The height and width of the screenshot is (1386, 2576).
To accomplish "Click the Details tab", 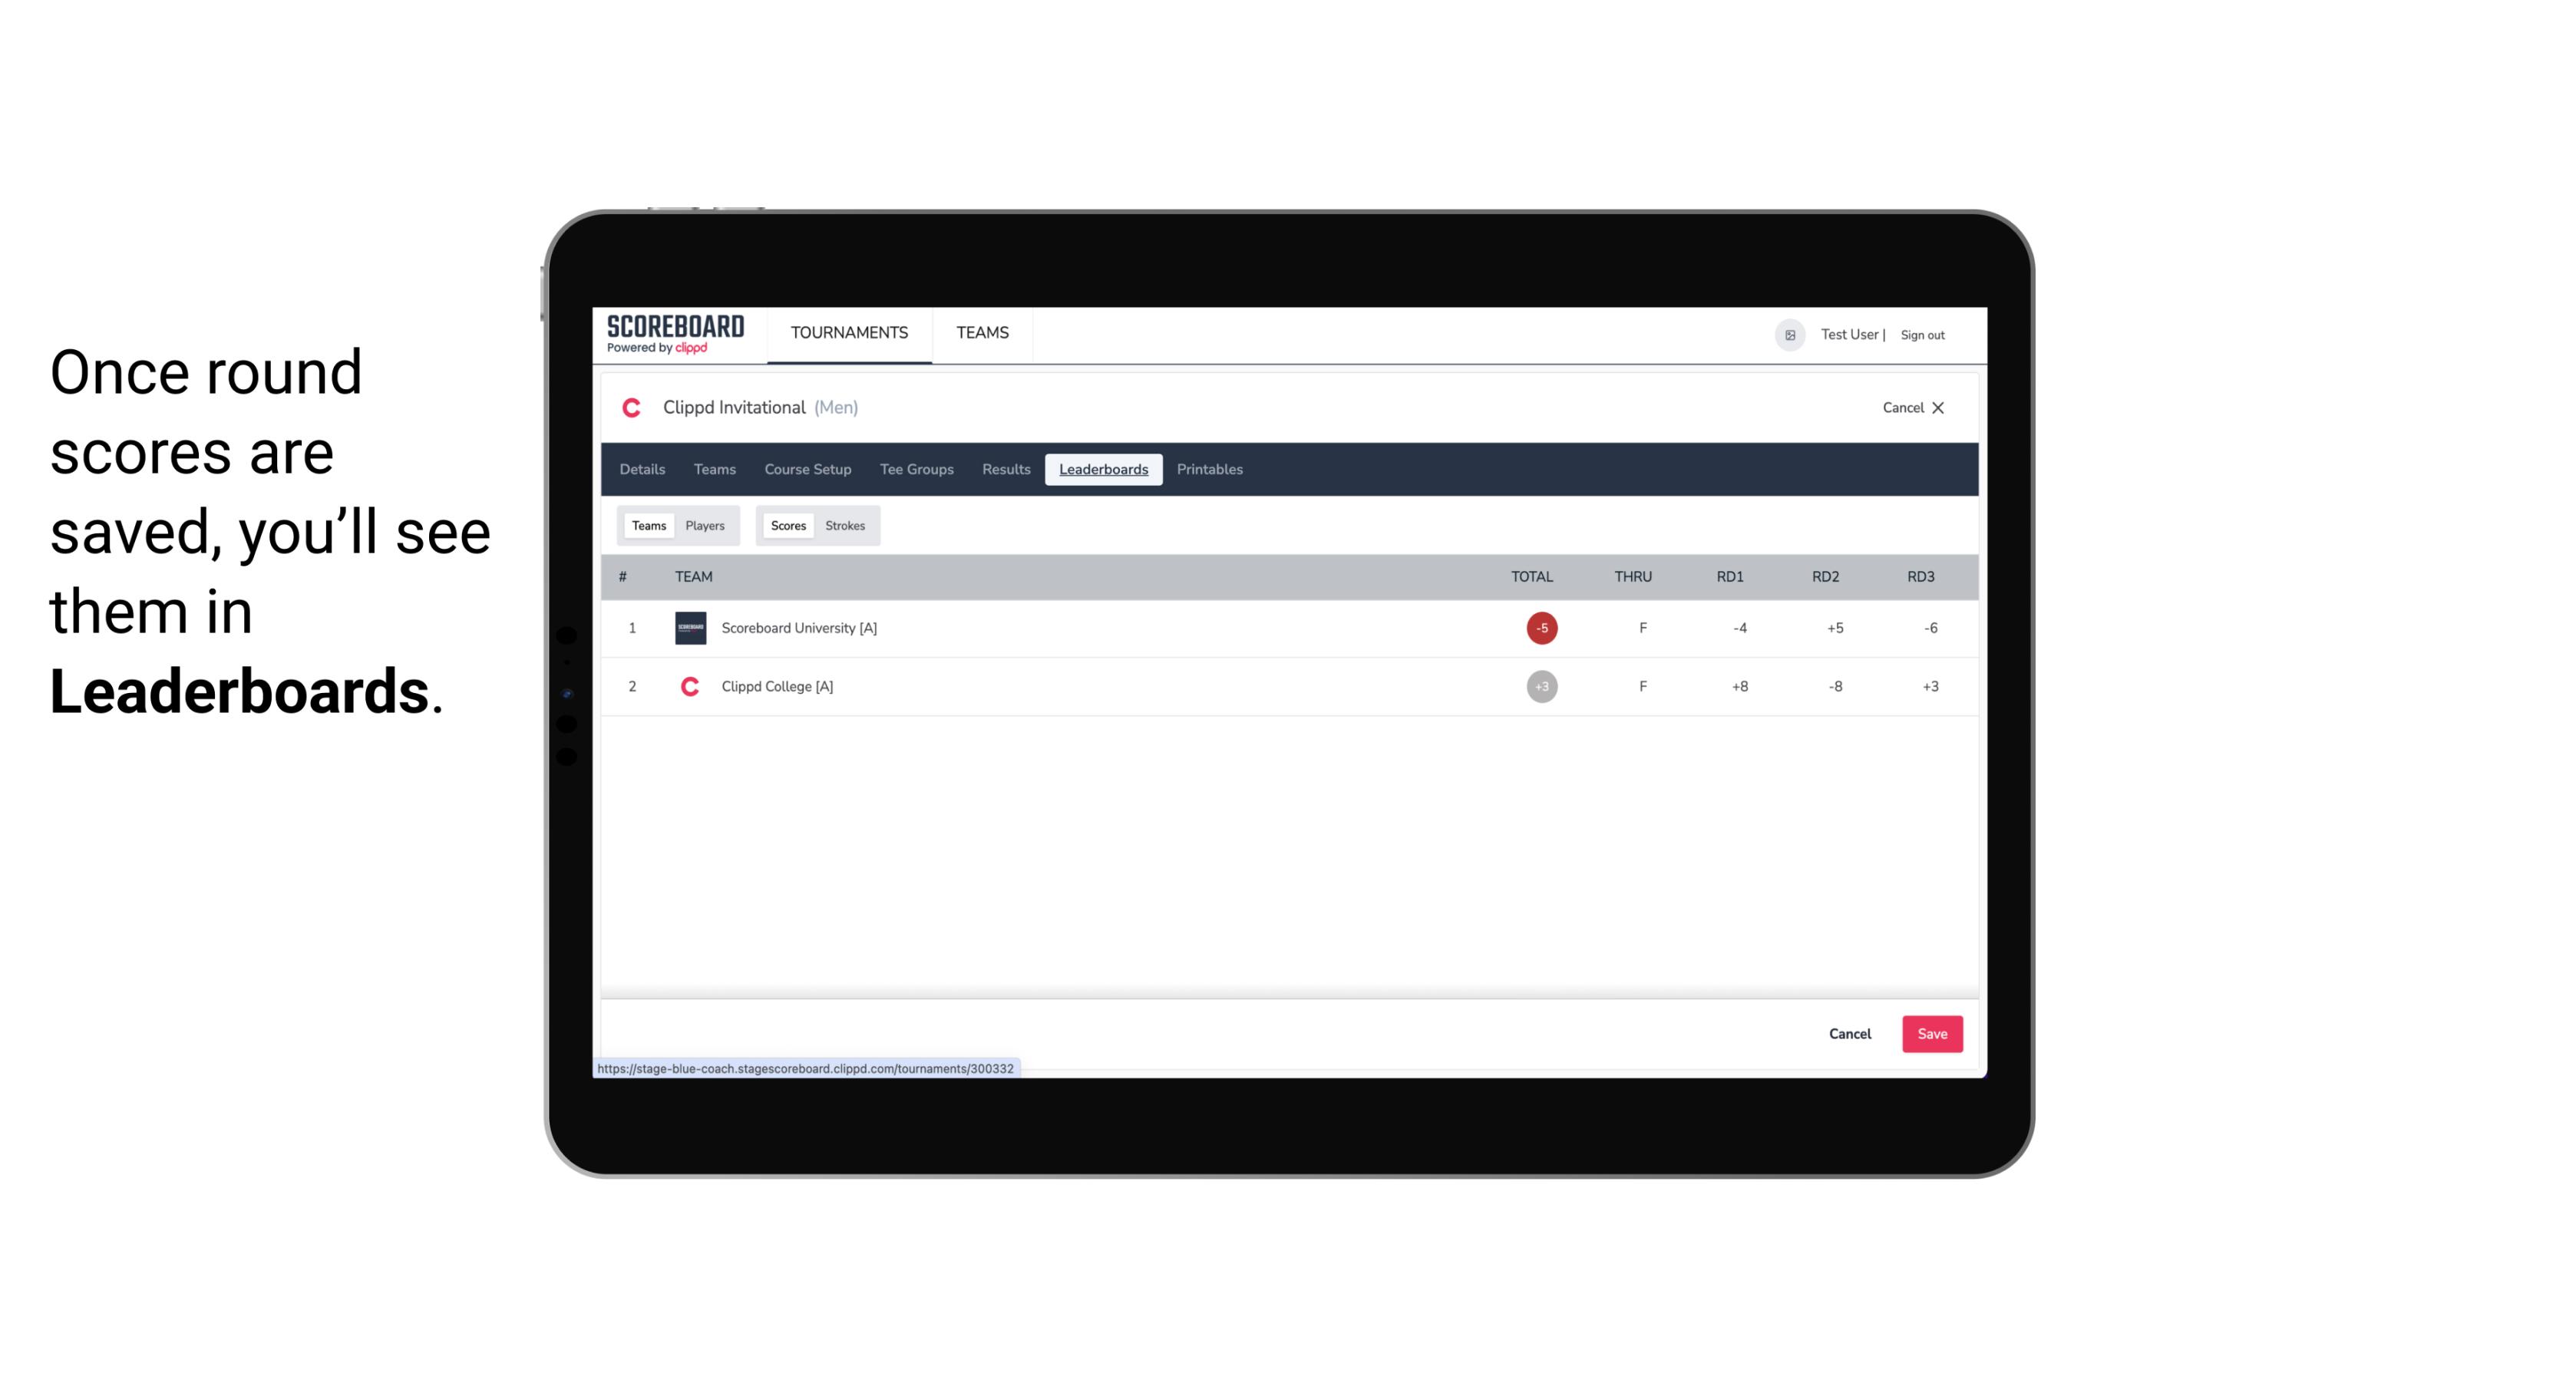I will pyautogui.click(x=643, y=470).
